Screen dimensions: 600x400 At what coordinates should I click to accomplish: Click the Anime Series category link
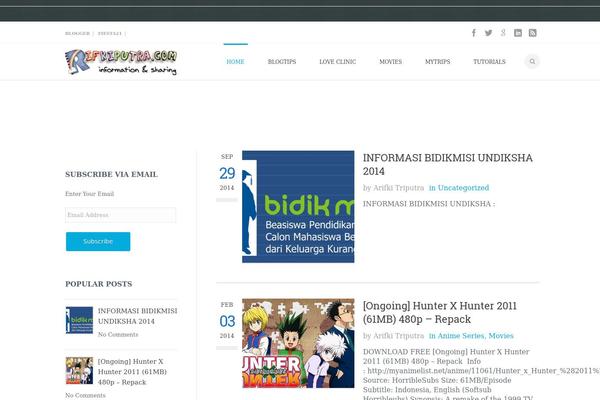click(x=461, y=336)
